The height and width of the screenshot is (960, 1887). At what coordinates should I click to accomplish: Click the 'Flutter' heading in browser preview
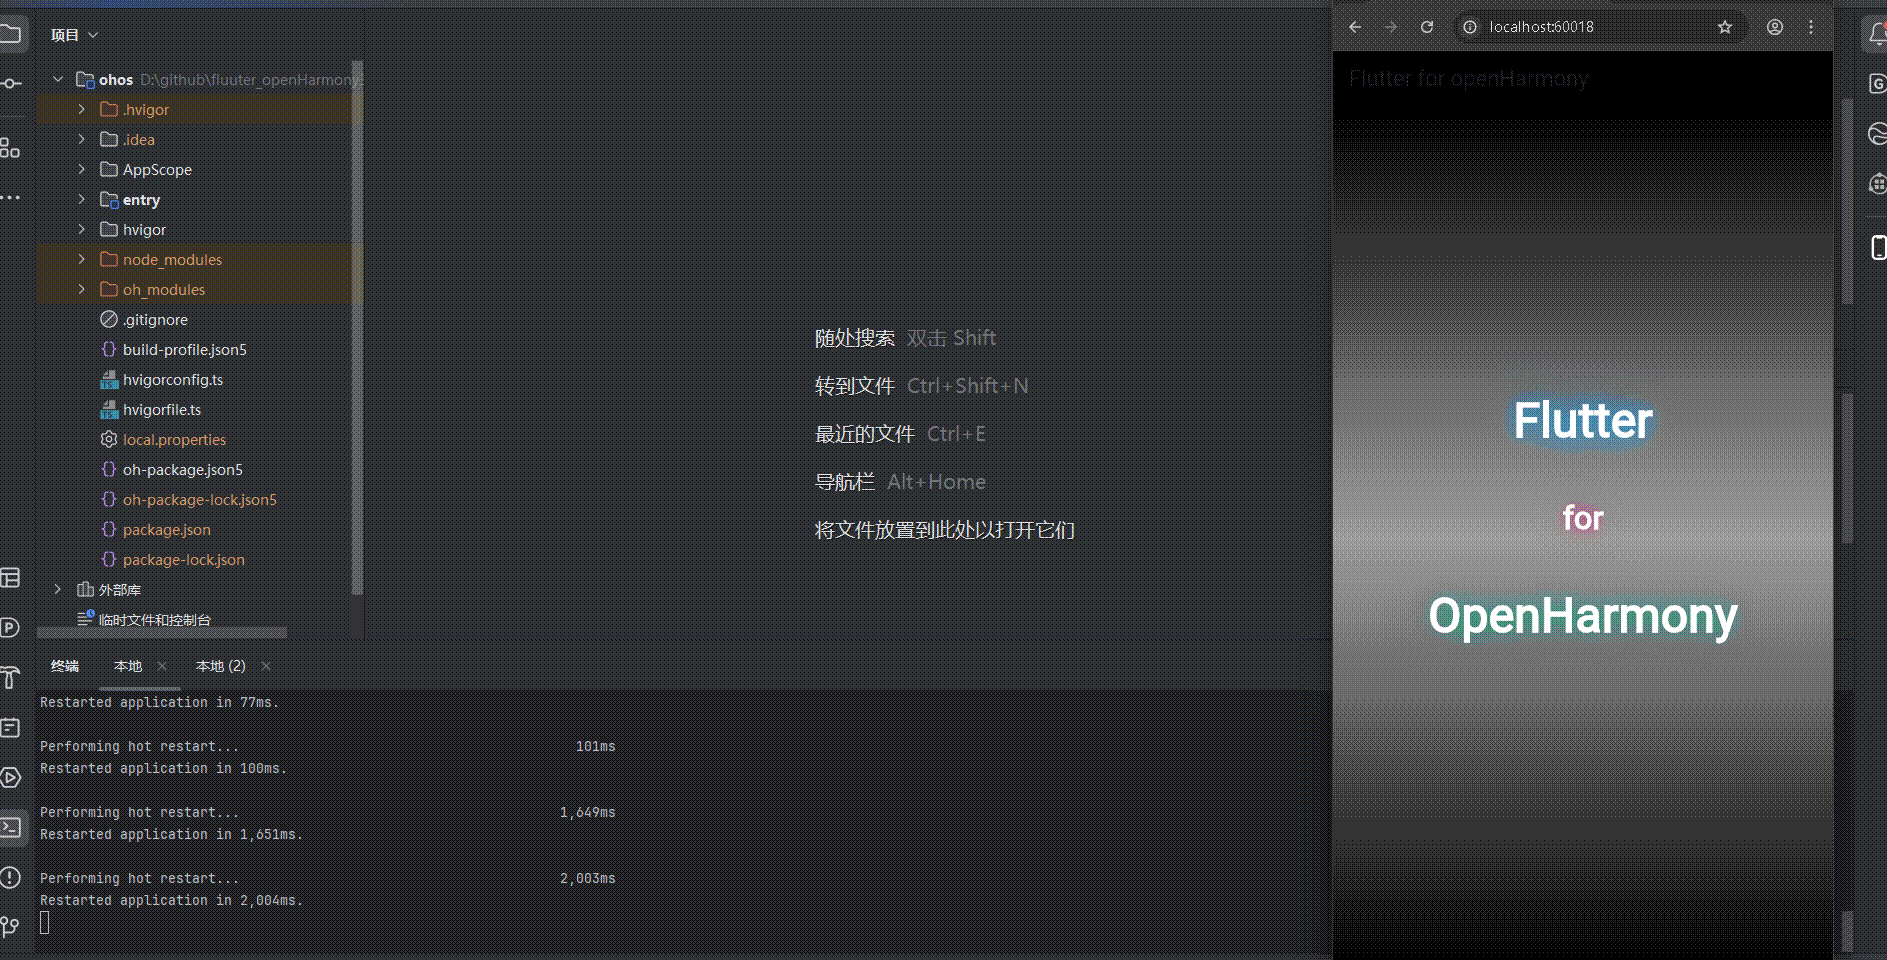coord(1582,420)
